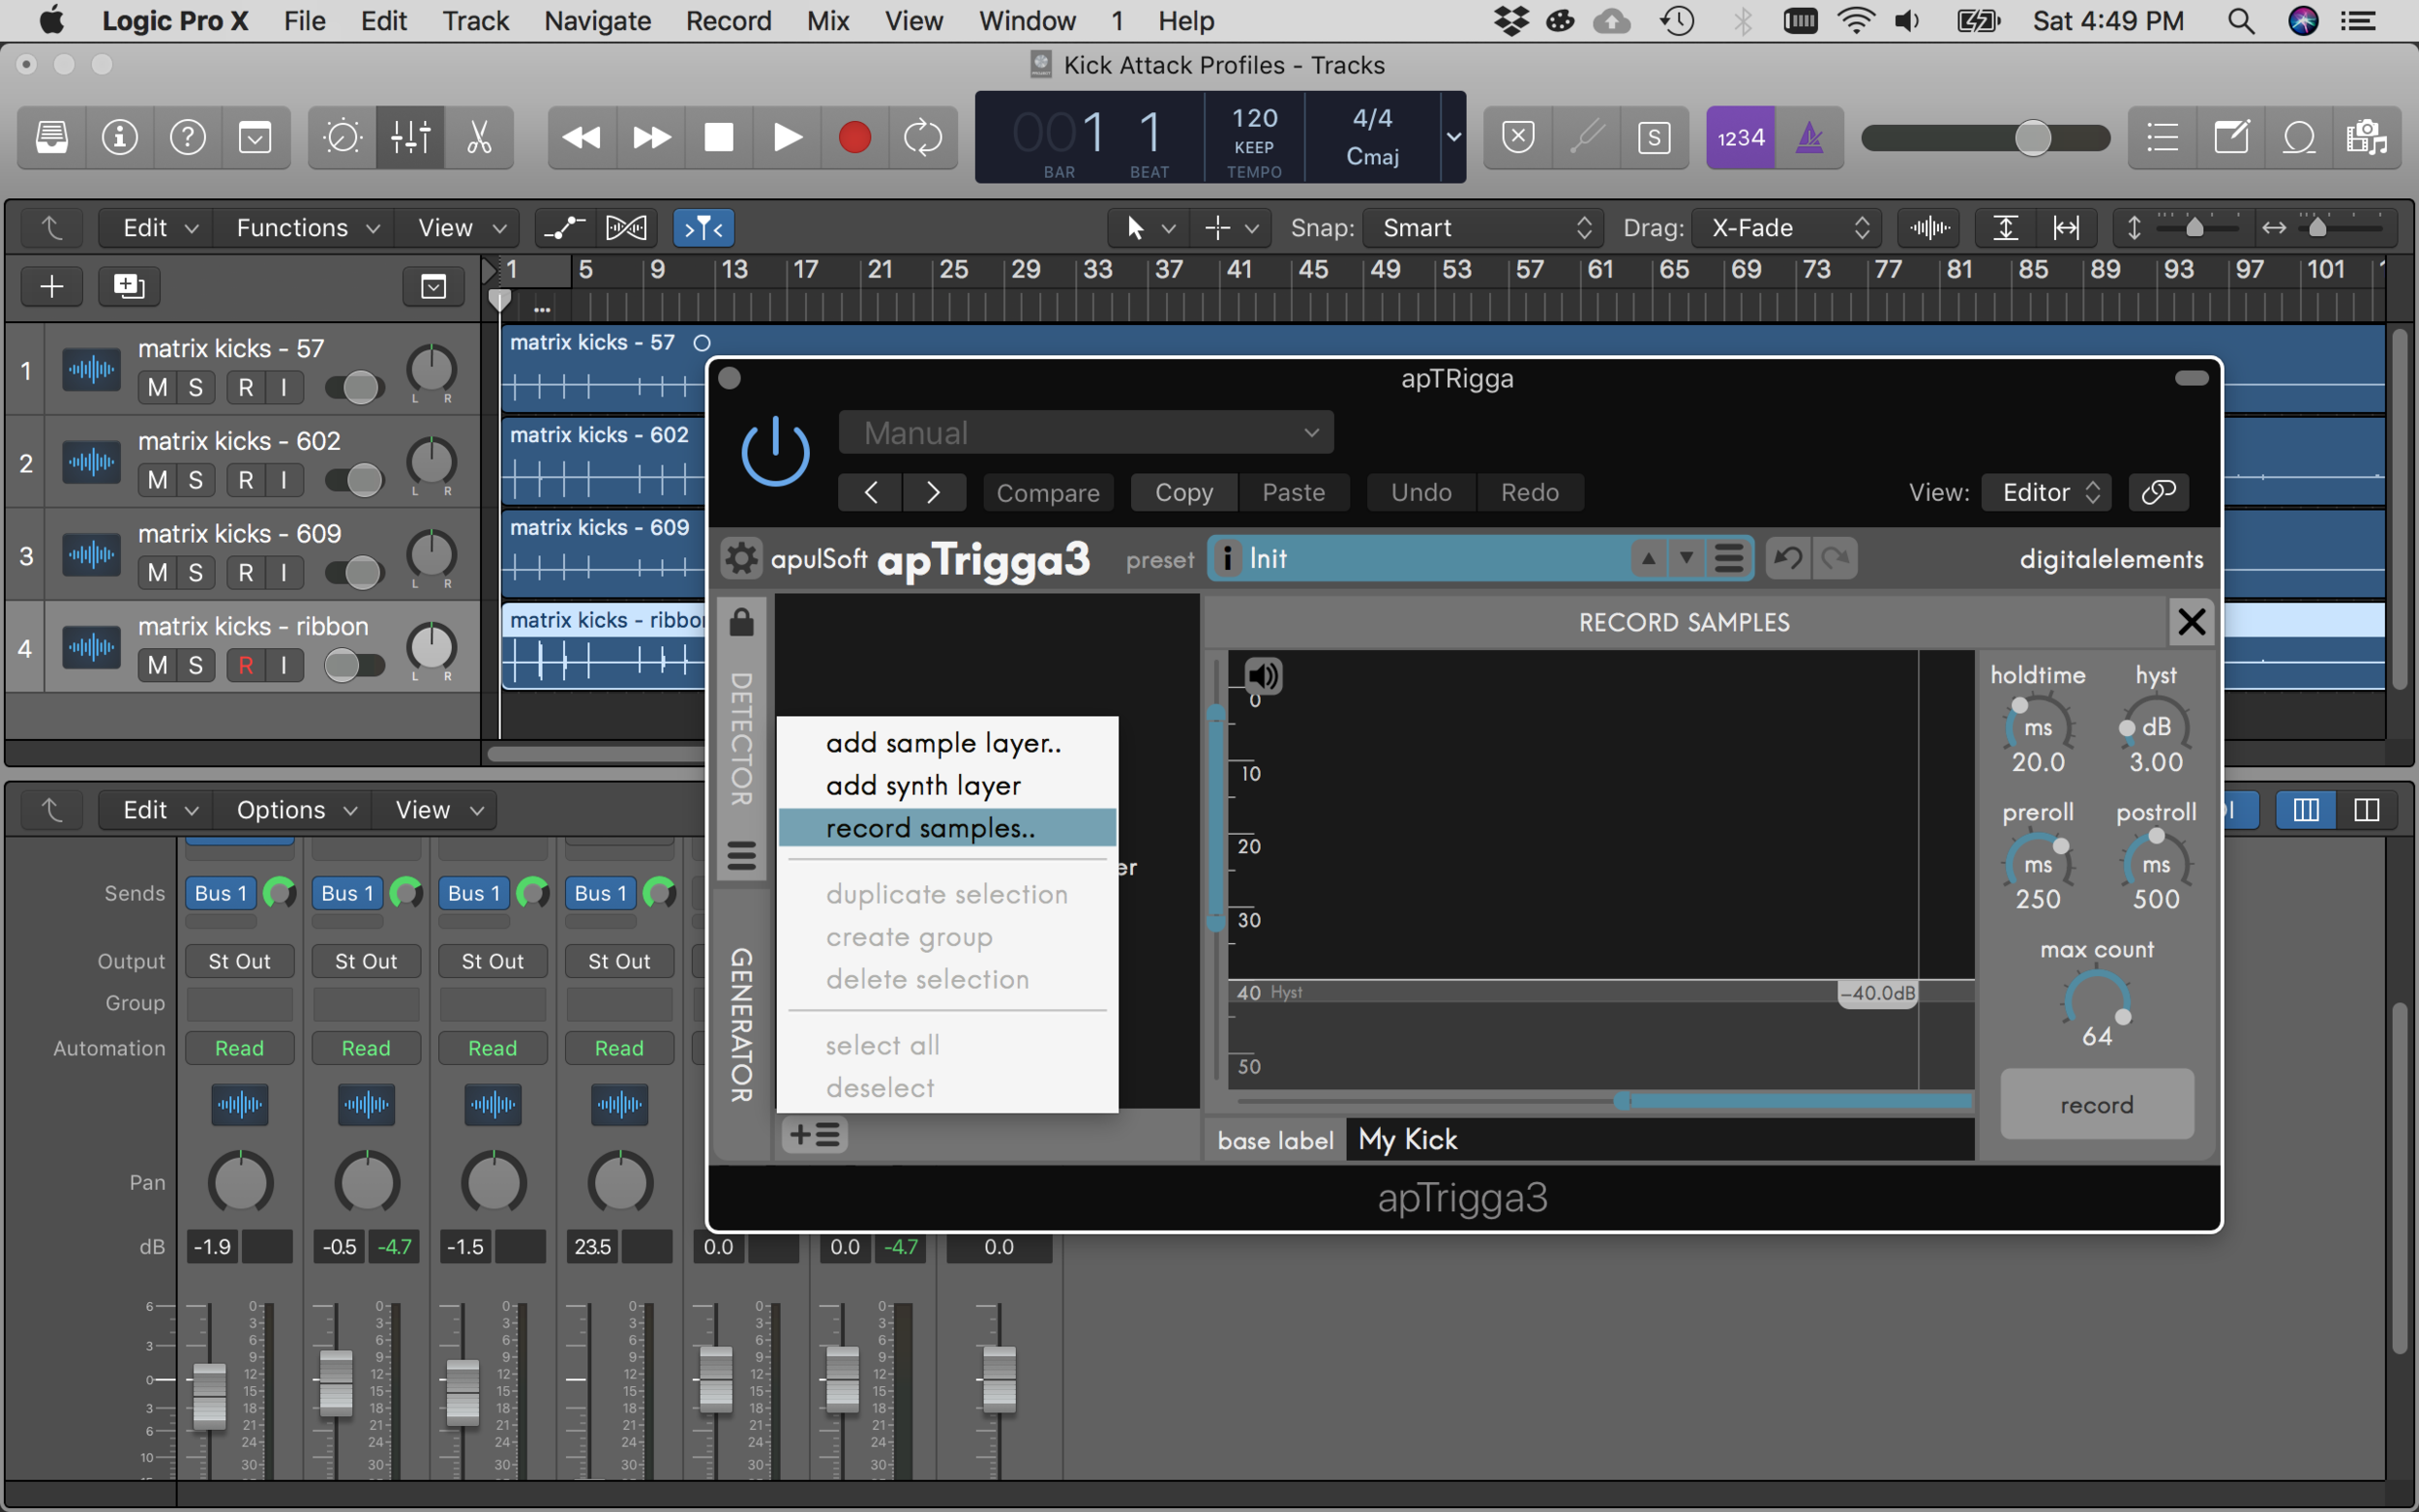2419x1512 pixels.
Task: Toggle the Detector lock icon
Action: pyautogui.click(x=741, y=622)
